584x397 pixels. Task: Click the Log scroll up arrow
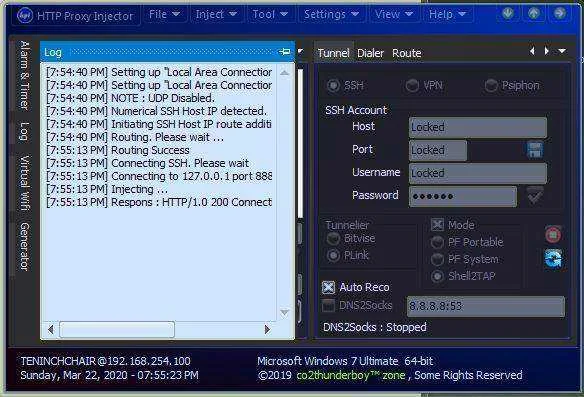pos(284,73)
